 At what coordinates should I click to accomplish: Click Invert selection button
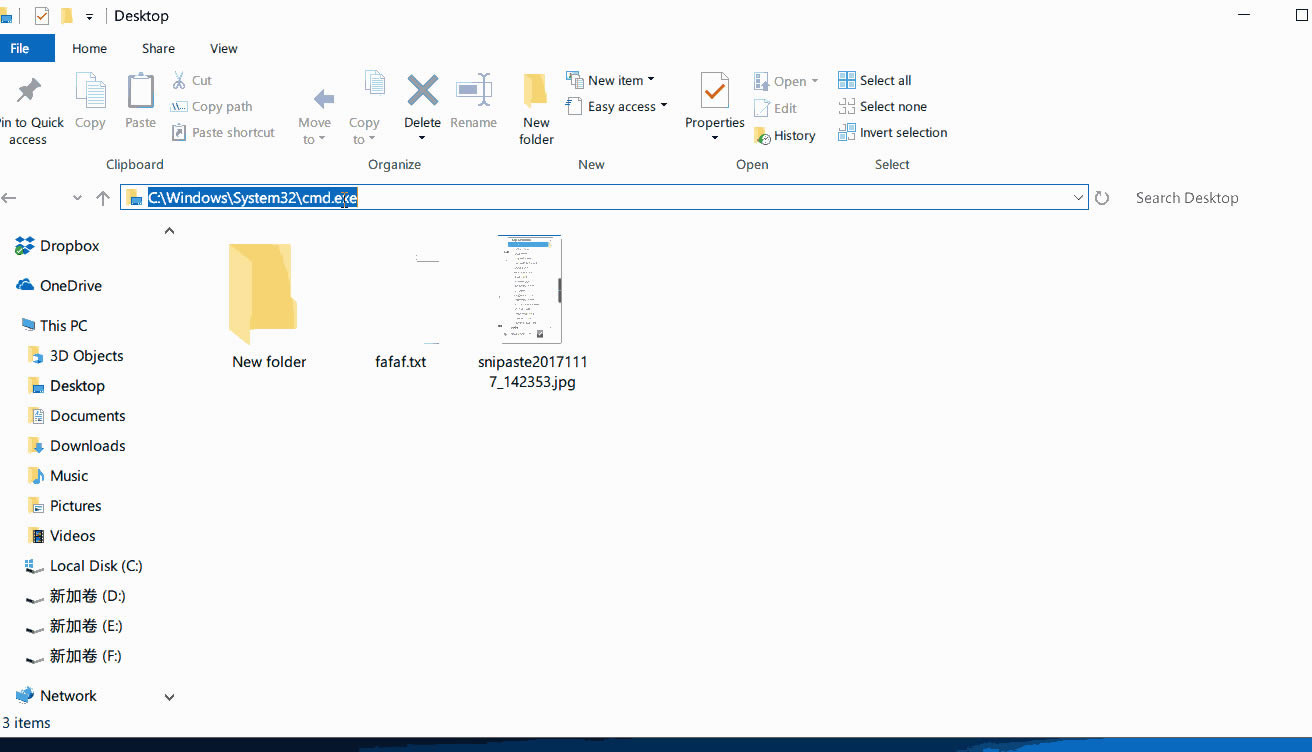[892, 132]
